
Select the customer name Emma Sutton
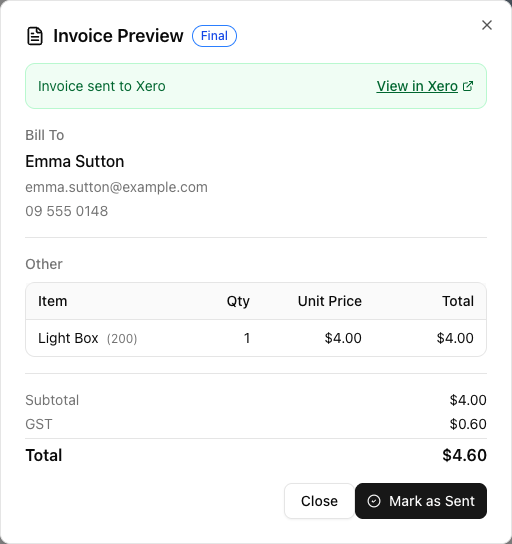(x=75, y=161)
